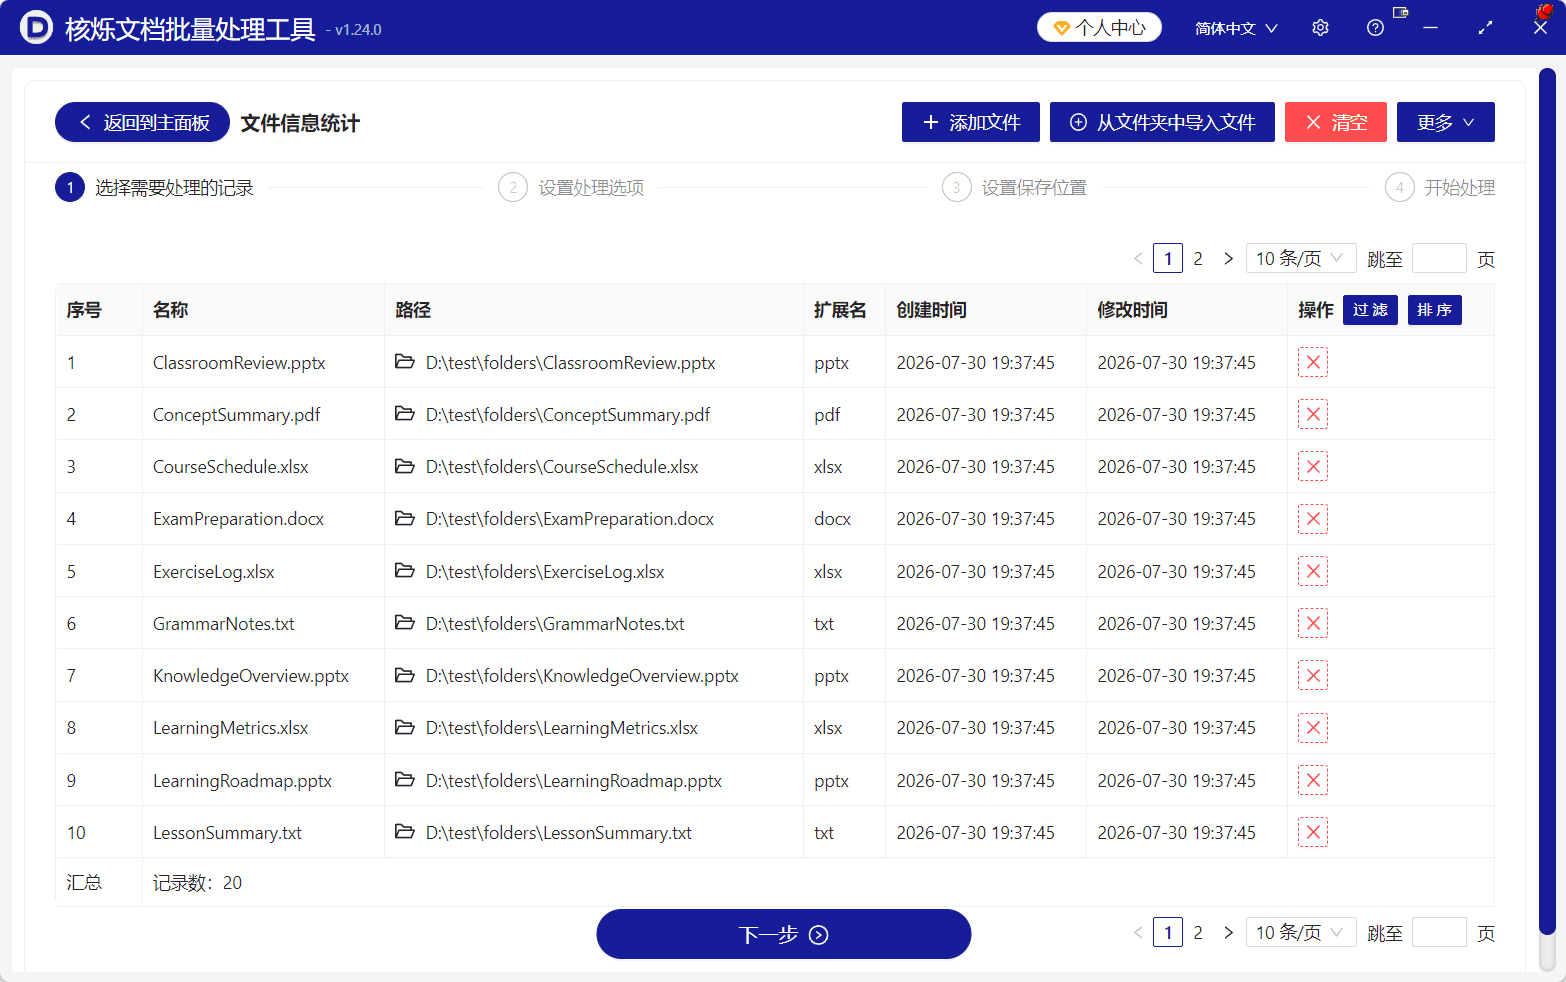Click file name ExamPreparation.docx
Viewport: 1566px width, 982px height.
coord(238,519)
